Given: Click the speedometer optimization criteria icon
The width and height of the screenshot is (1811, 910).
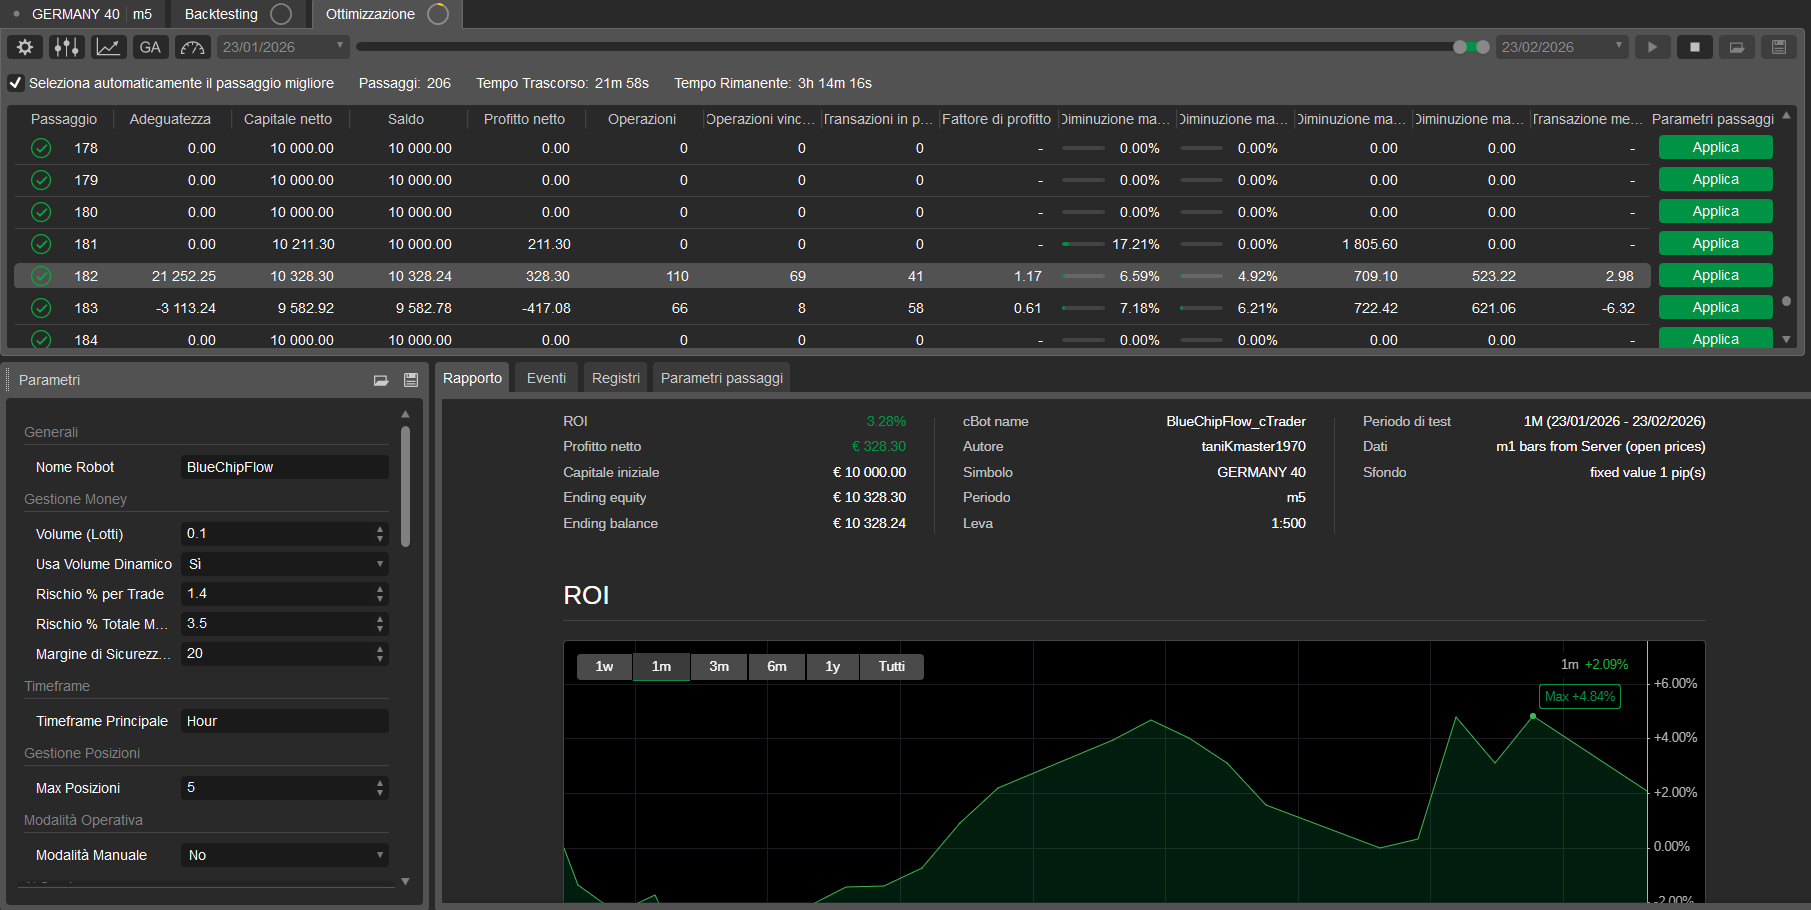Looking at the screenshot, I should [x=192, y=47].
